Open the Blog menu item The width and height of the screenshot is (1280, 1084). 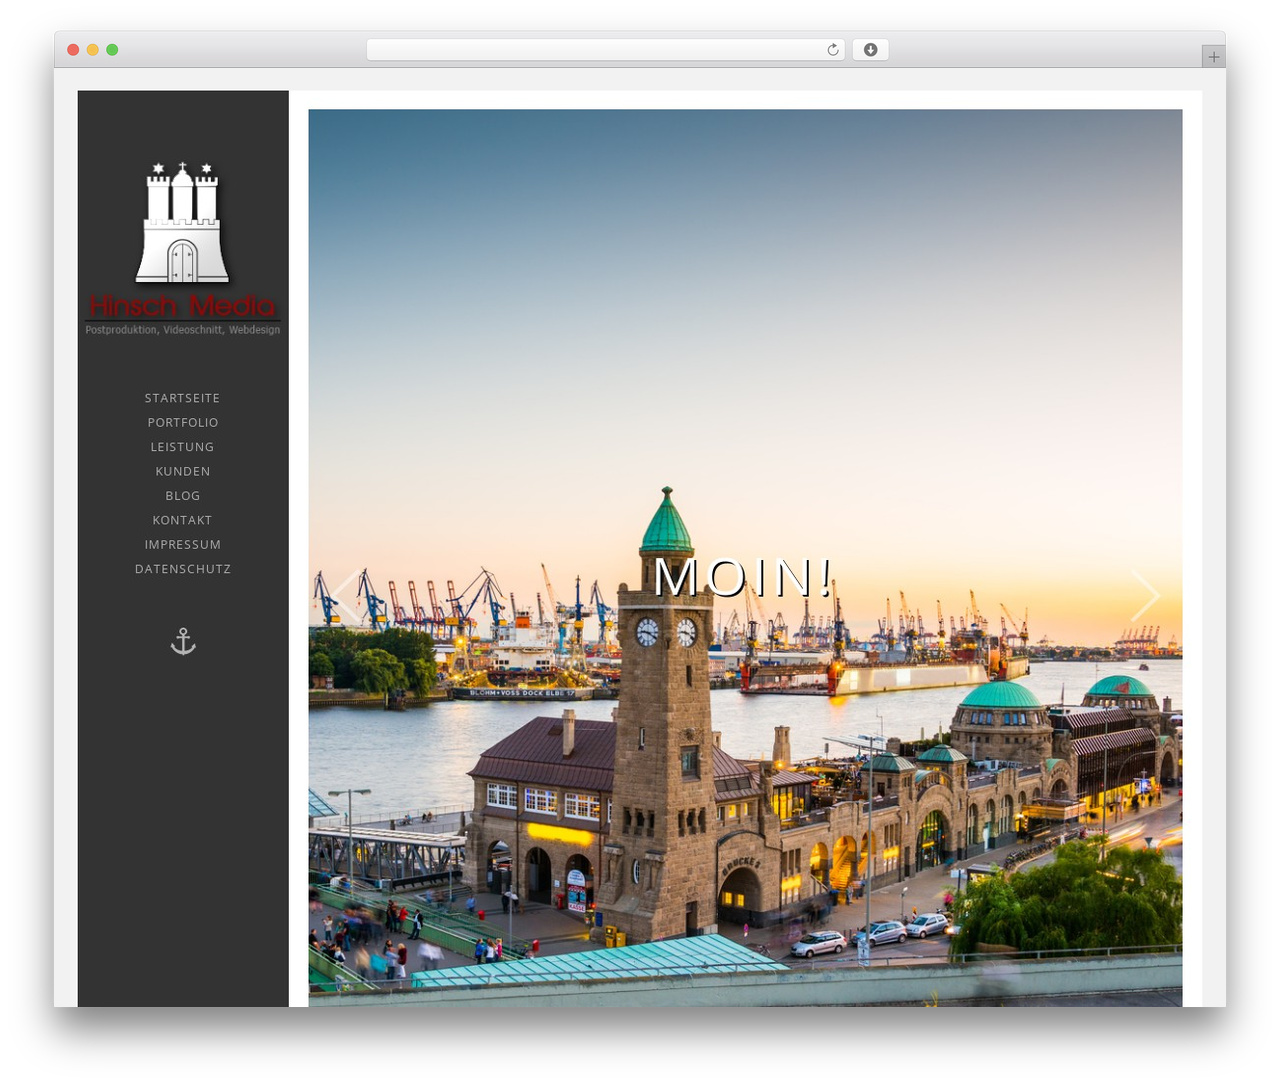click(x=183, y=496)
